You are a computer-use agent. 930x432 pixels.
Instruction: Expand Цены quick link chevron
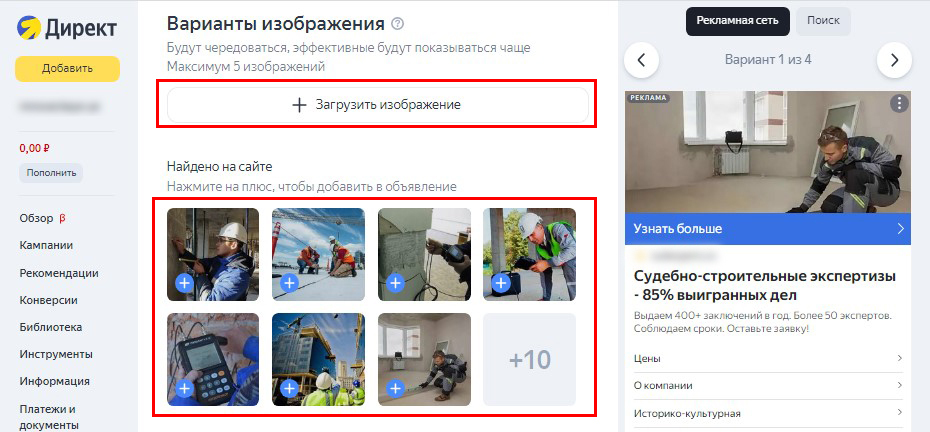click(899, 358)
